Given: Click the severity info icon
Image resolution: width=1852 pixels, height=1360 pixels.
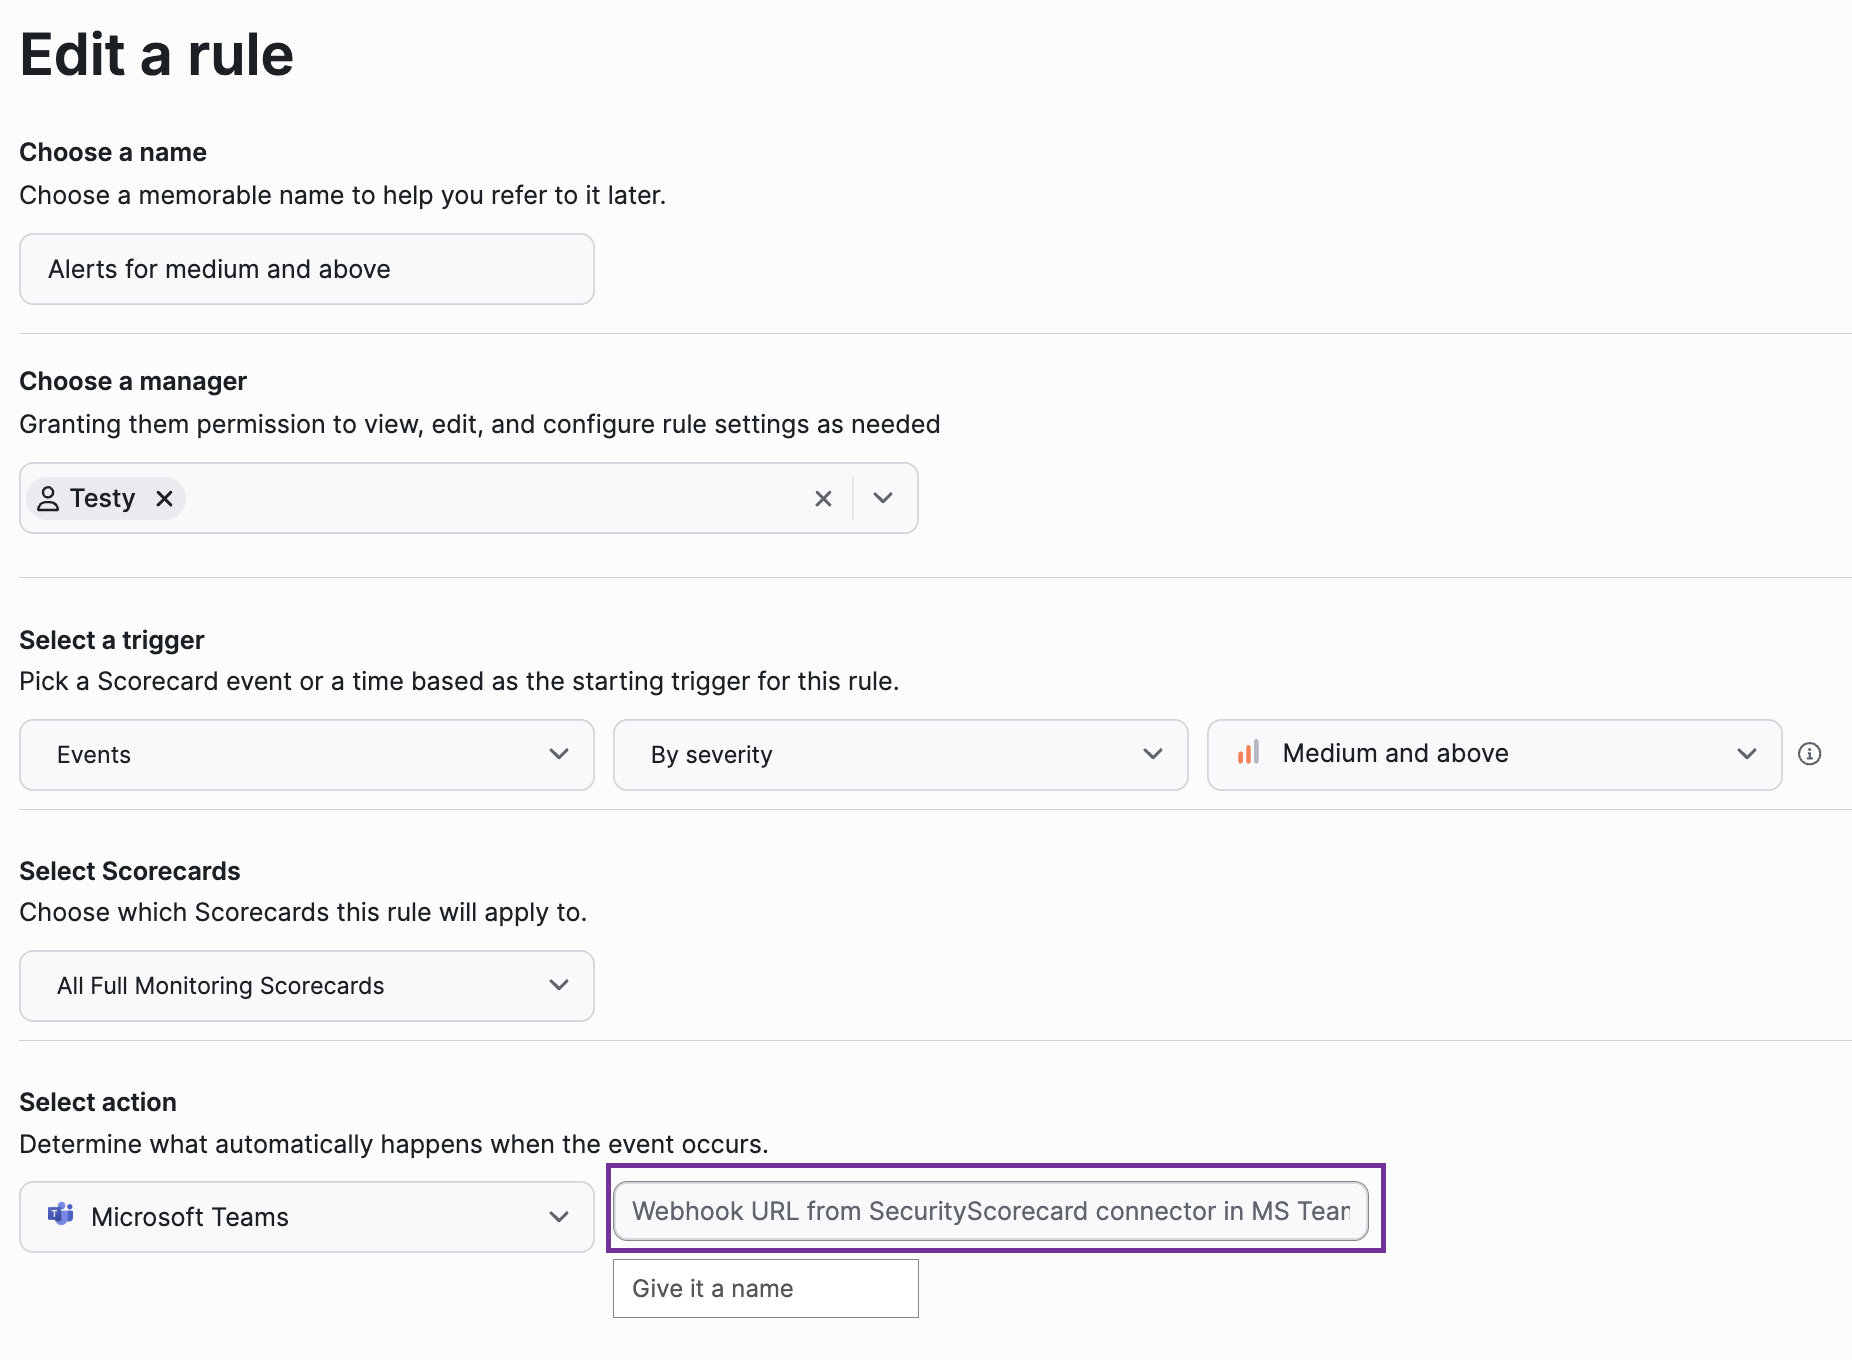Looking at the screenshot, I should pos(1809,754).
